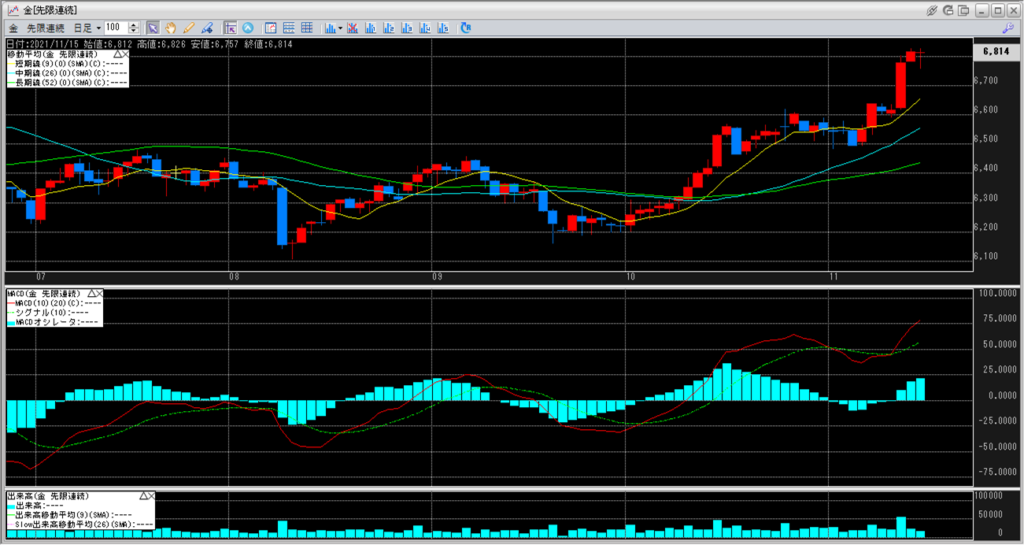
Task: Click the link chain icon in title bar
Action: click(932, 10)
